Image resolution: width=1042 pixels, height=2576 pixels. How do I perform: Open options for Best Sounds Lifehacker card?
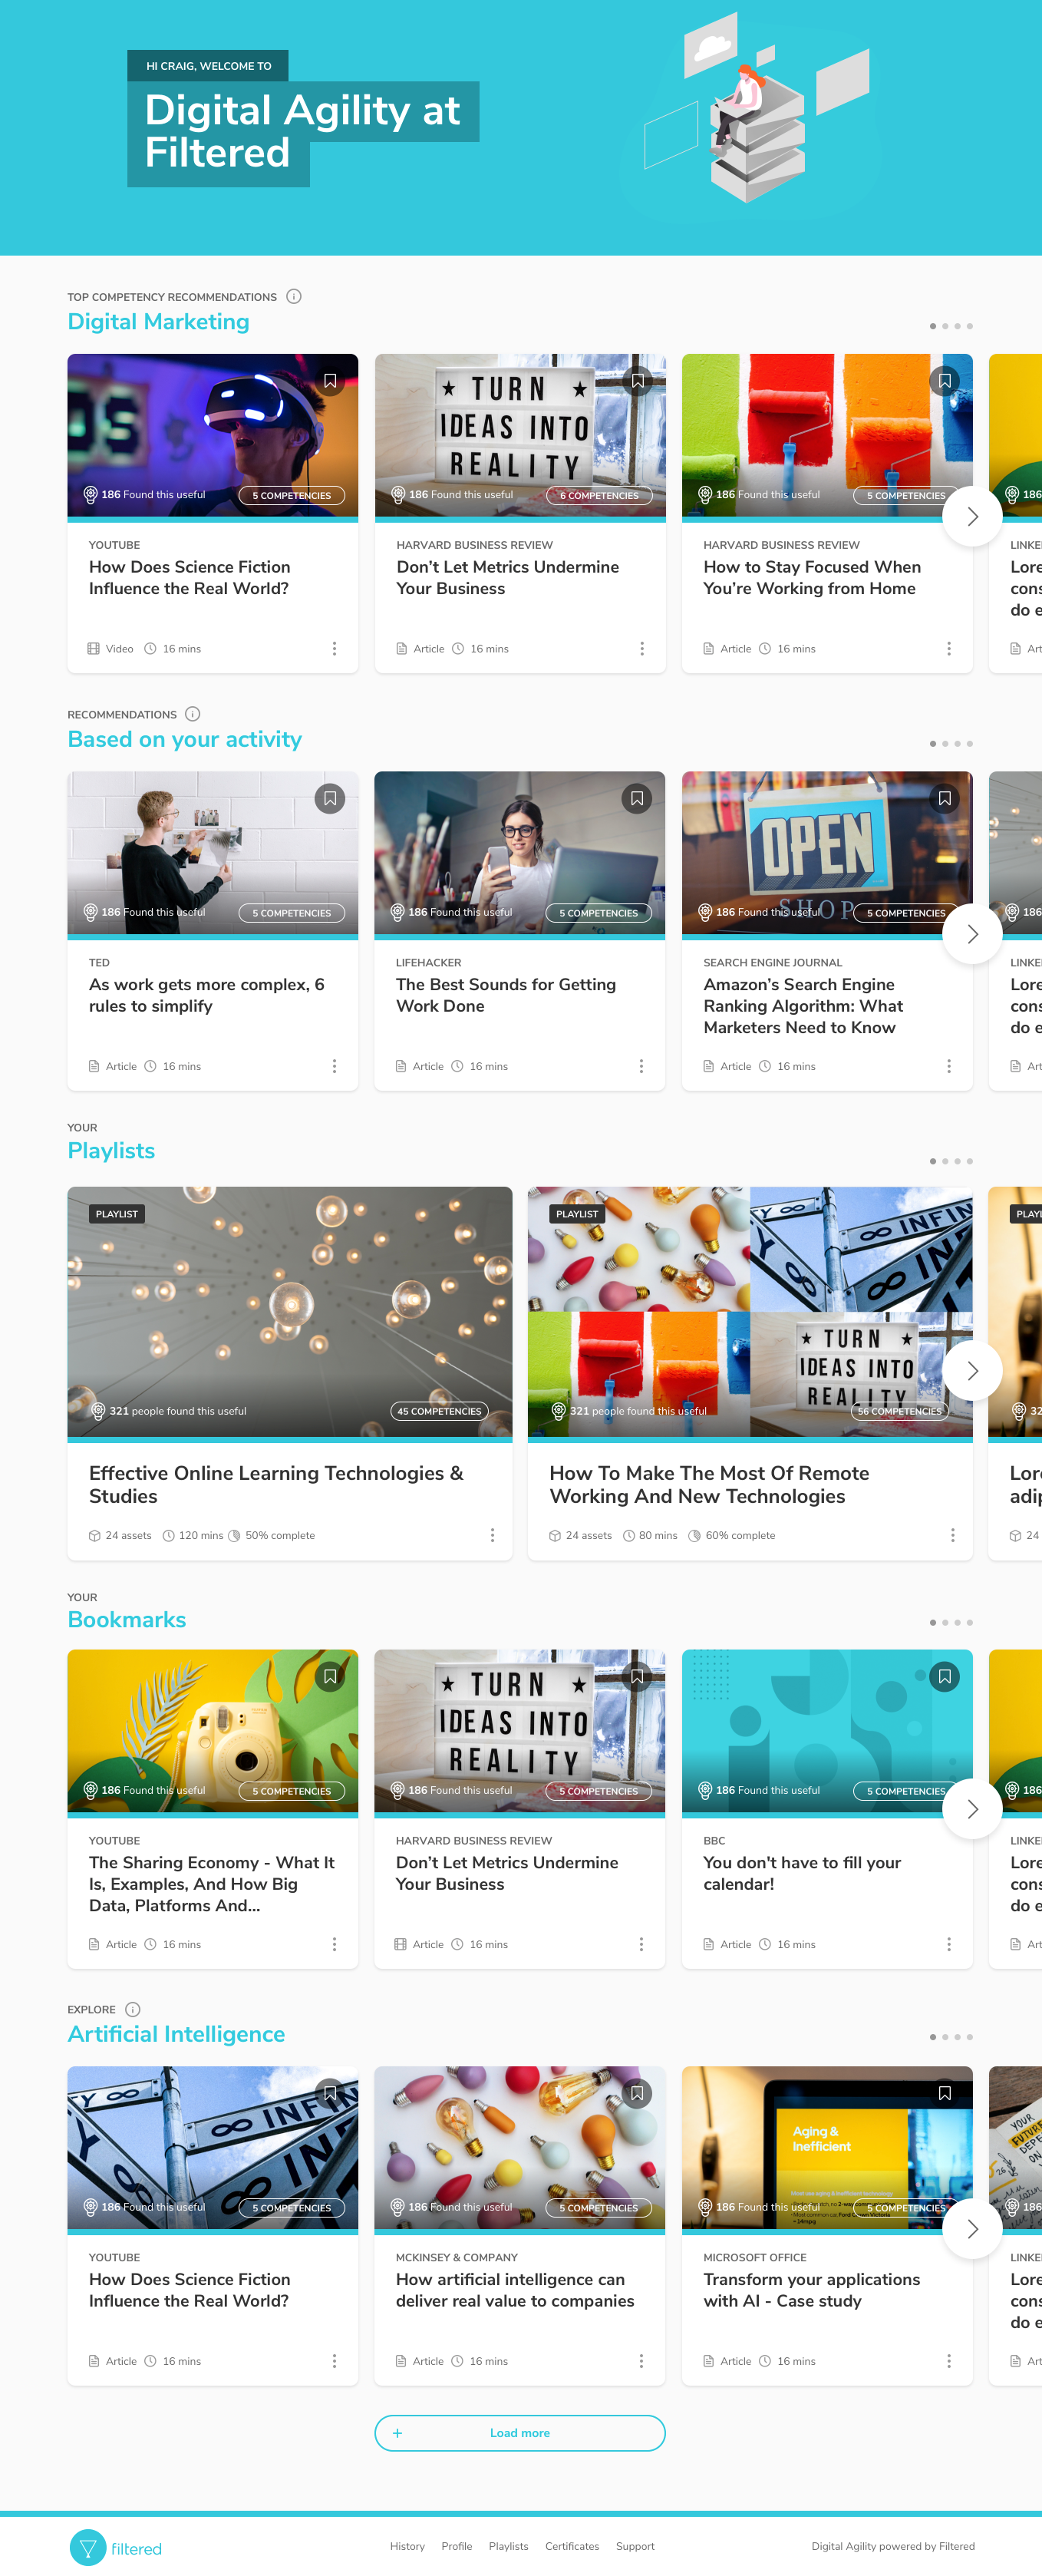click(x=641, y=1066)
